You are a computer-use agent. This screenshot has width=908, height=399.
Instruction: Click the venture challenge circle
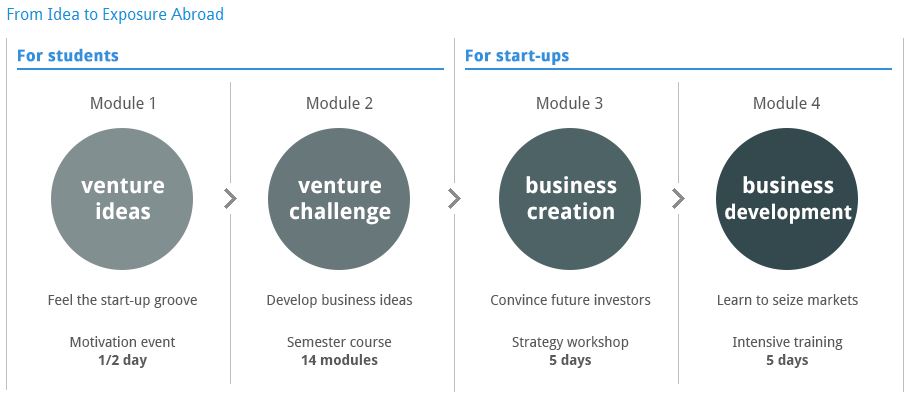tap(339, 199)
